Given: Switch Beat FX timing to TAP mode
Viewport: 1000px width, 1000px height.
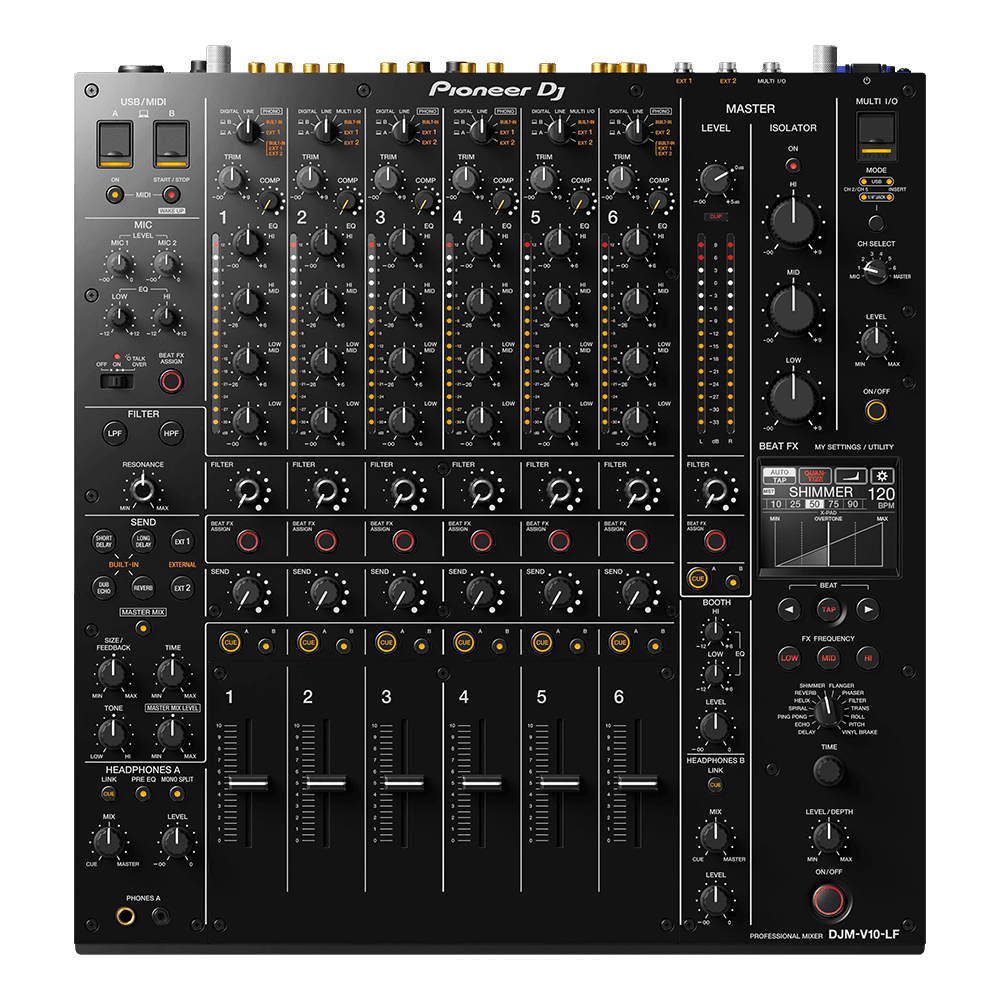Looking at the screenshot, I should (781, 480).
